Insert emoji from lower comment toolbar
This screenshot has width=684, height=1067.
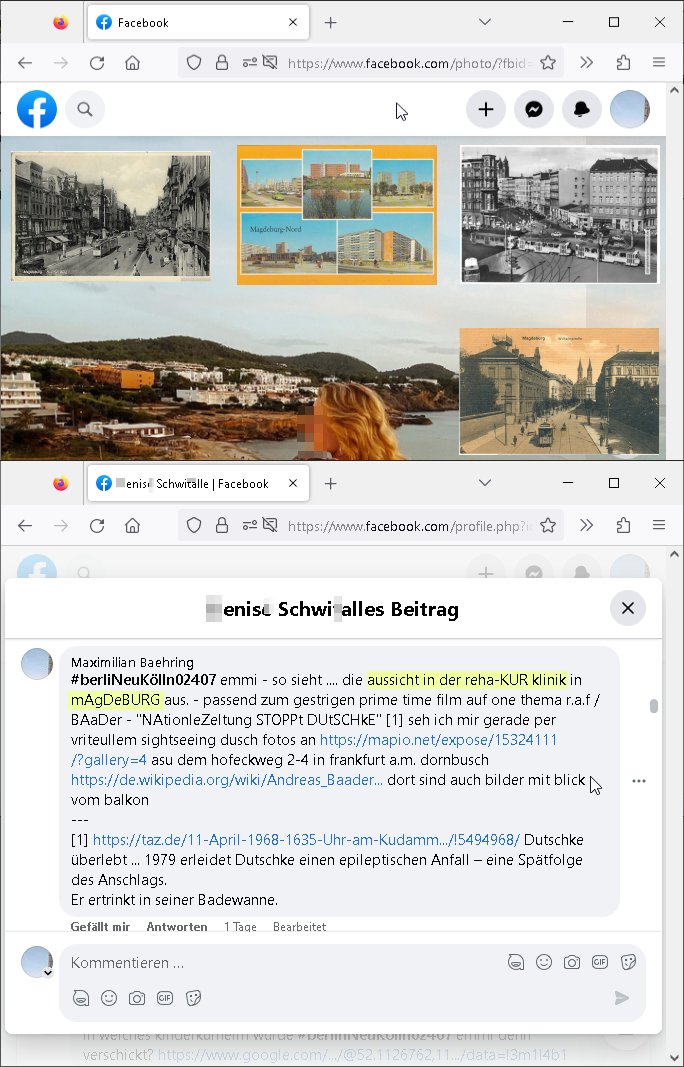click(x=109, y=998)
